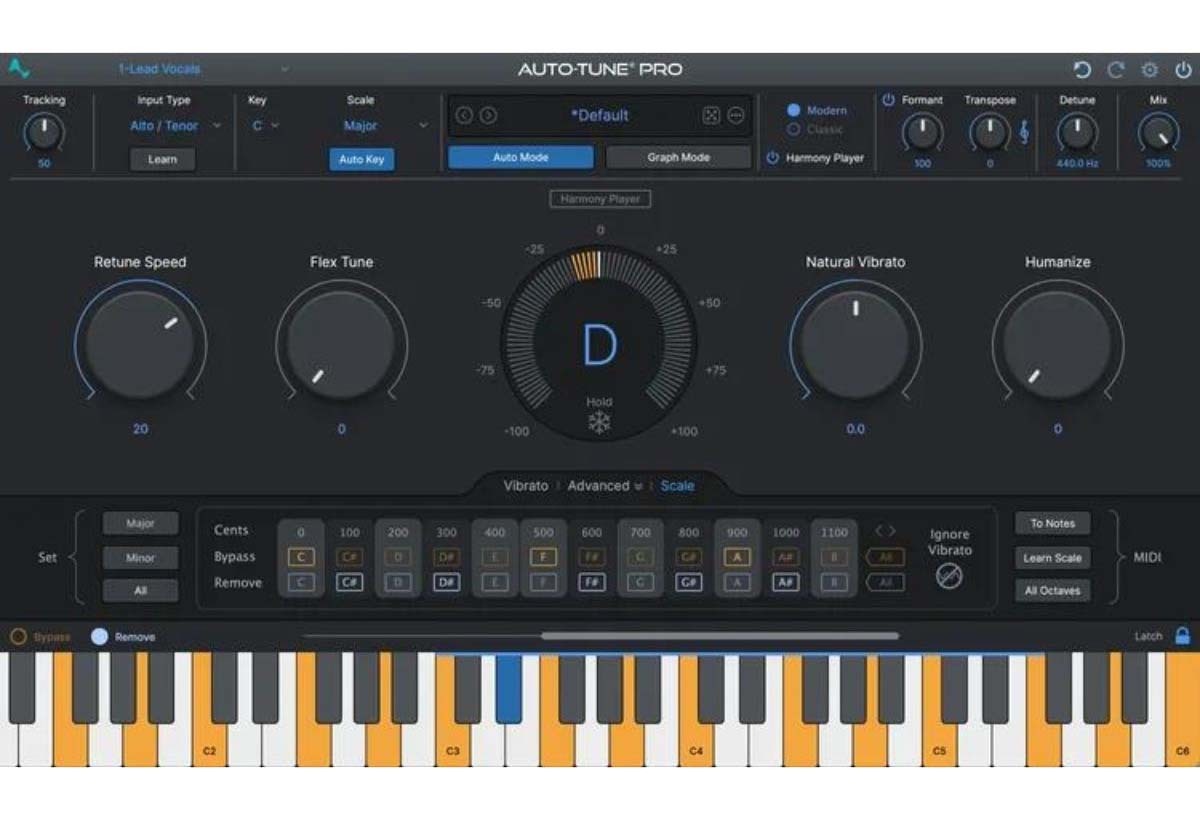The width and height of the screenshot is (1200, 819).
Task: Click the highlighted blue D key on the keyboard
Action: click(x=508, y=690)
